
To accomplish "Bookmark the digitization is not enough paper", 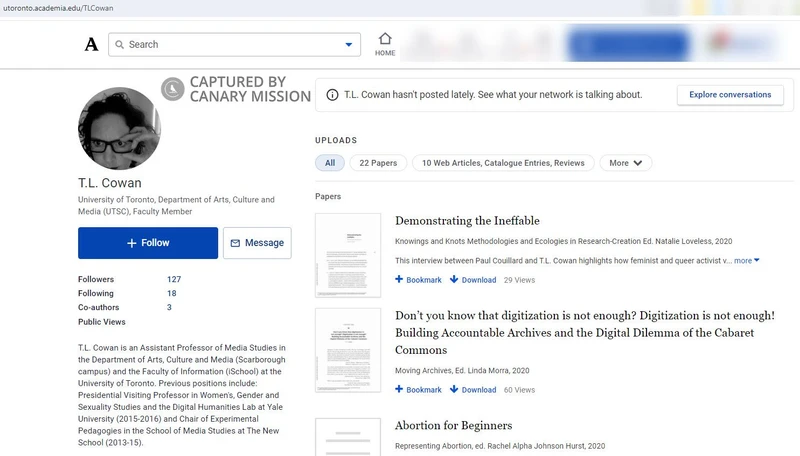I will click(418, 390).
